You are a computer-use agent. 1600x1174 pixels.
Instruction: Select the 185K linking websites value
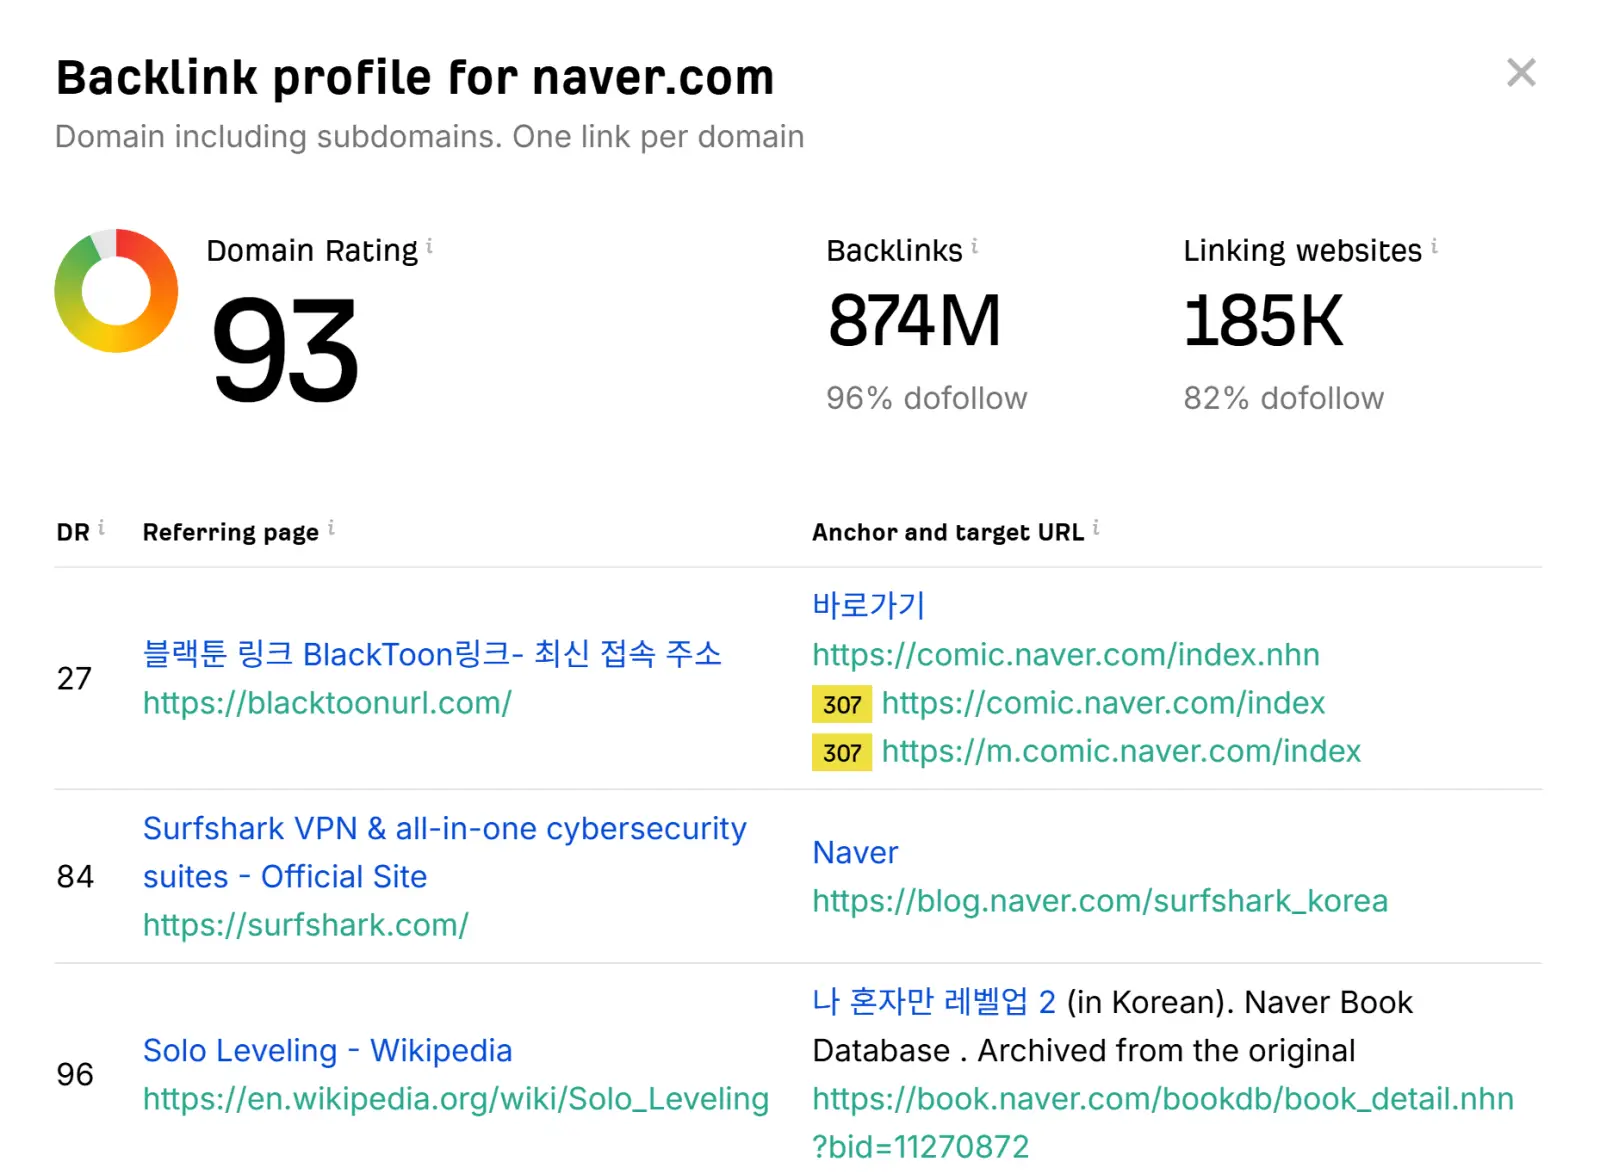pos(1263,321)
